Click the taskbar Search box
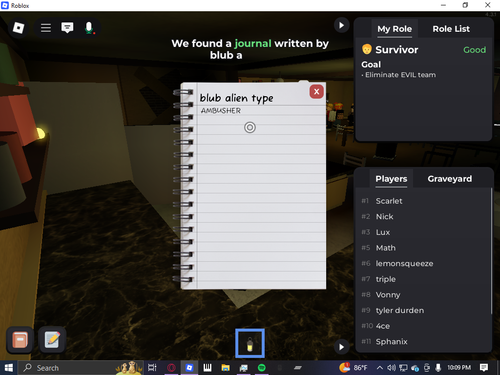 (x=81, y=368)
